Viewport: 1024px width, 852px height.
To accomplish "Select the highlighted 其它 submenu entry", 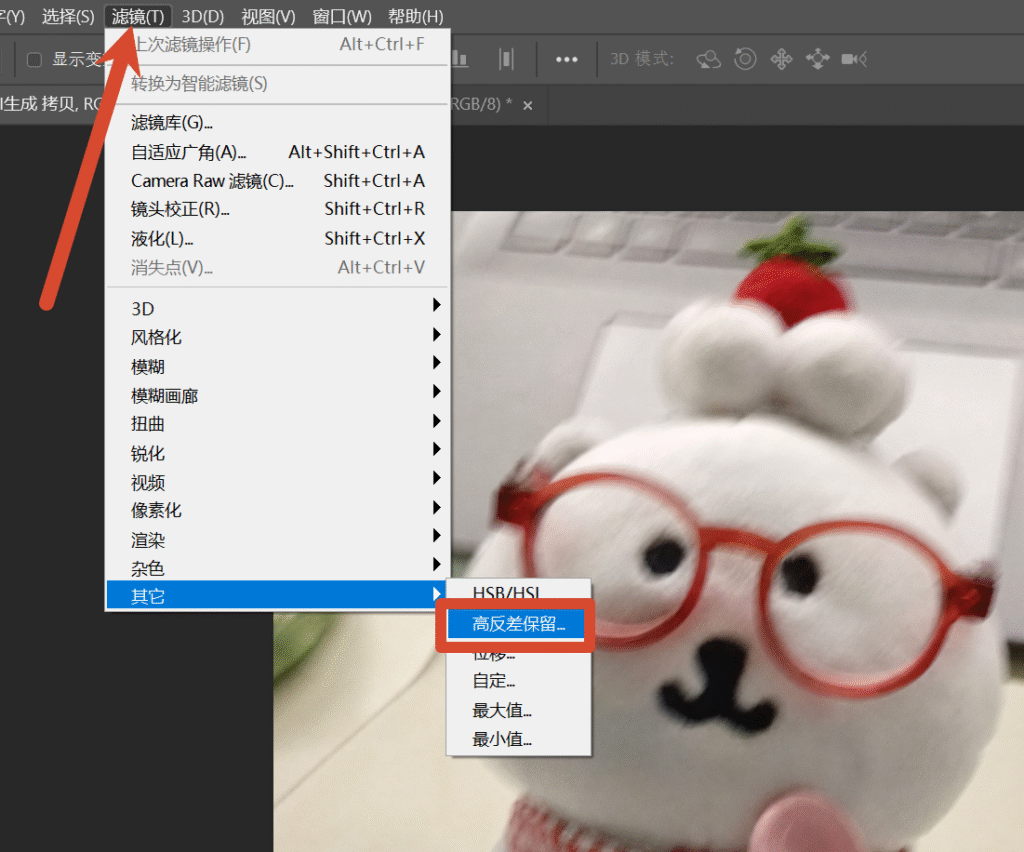I will pyautogui.click(x=277, y=595).
